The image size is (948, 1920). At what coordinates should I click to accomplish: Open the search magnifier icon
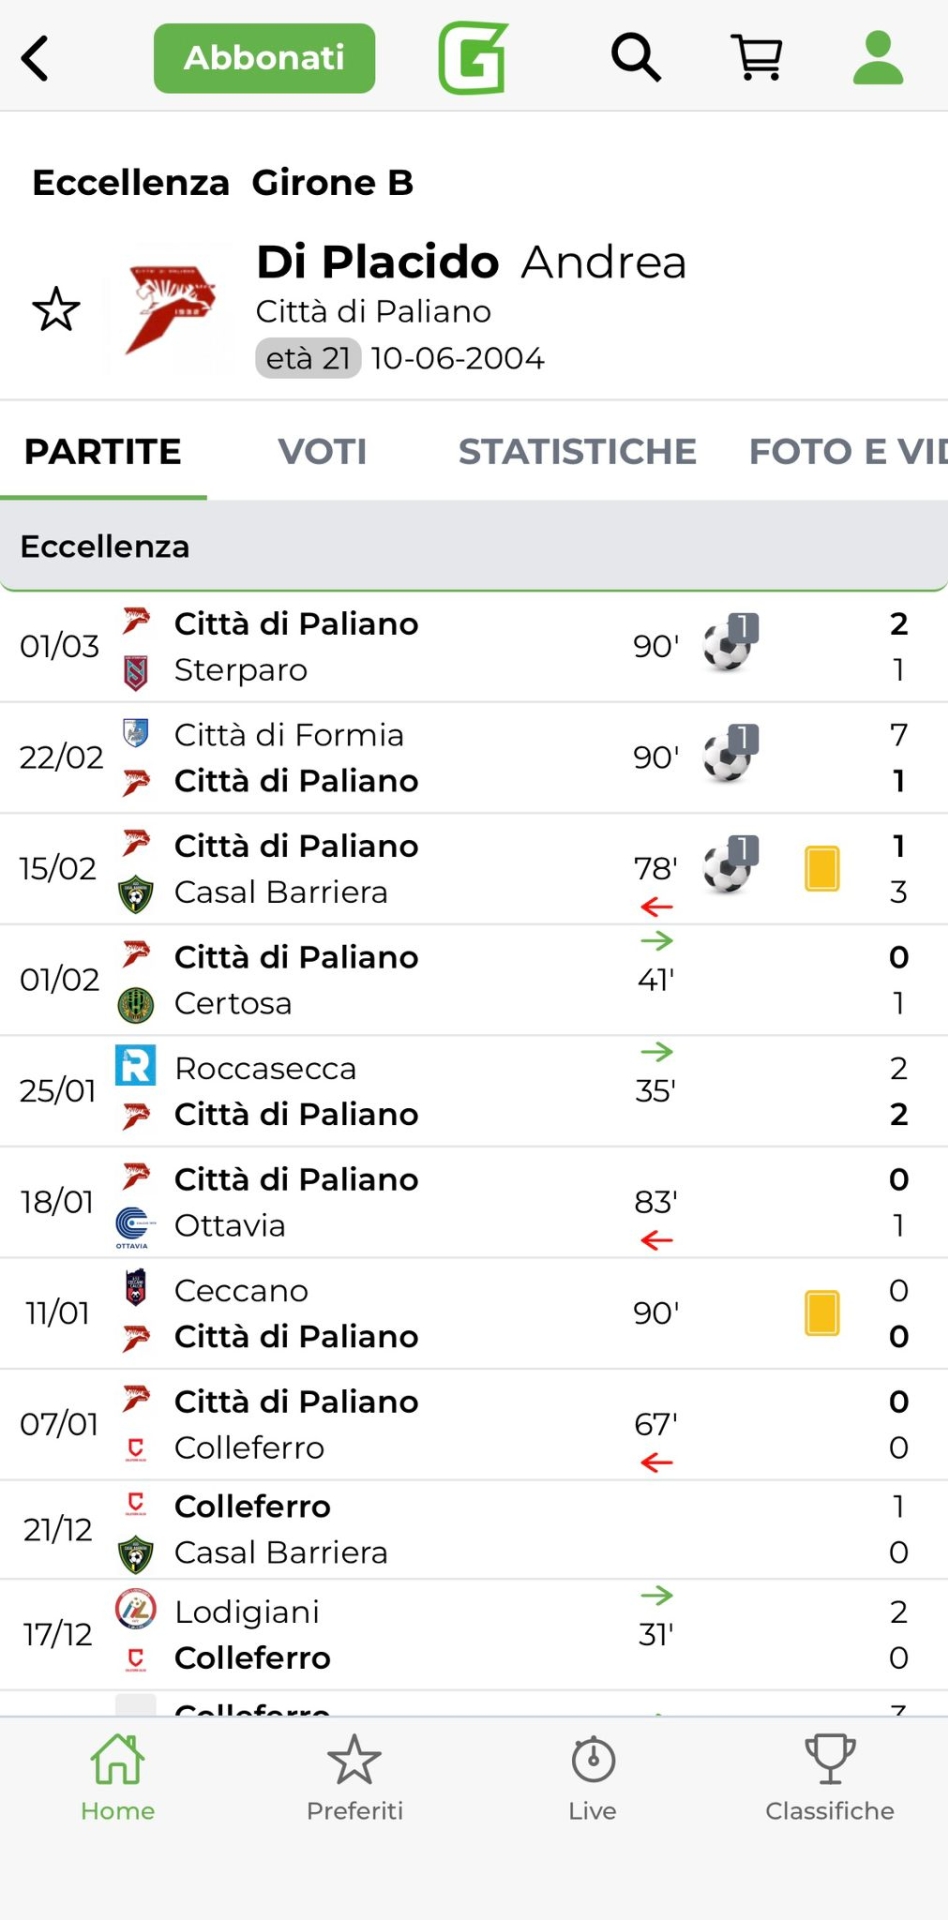point(636,57)
